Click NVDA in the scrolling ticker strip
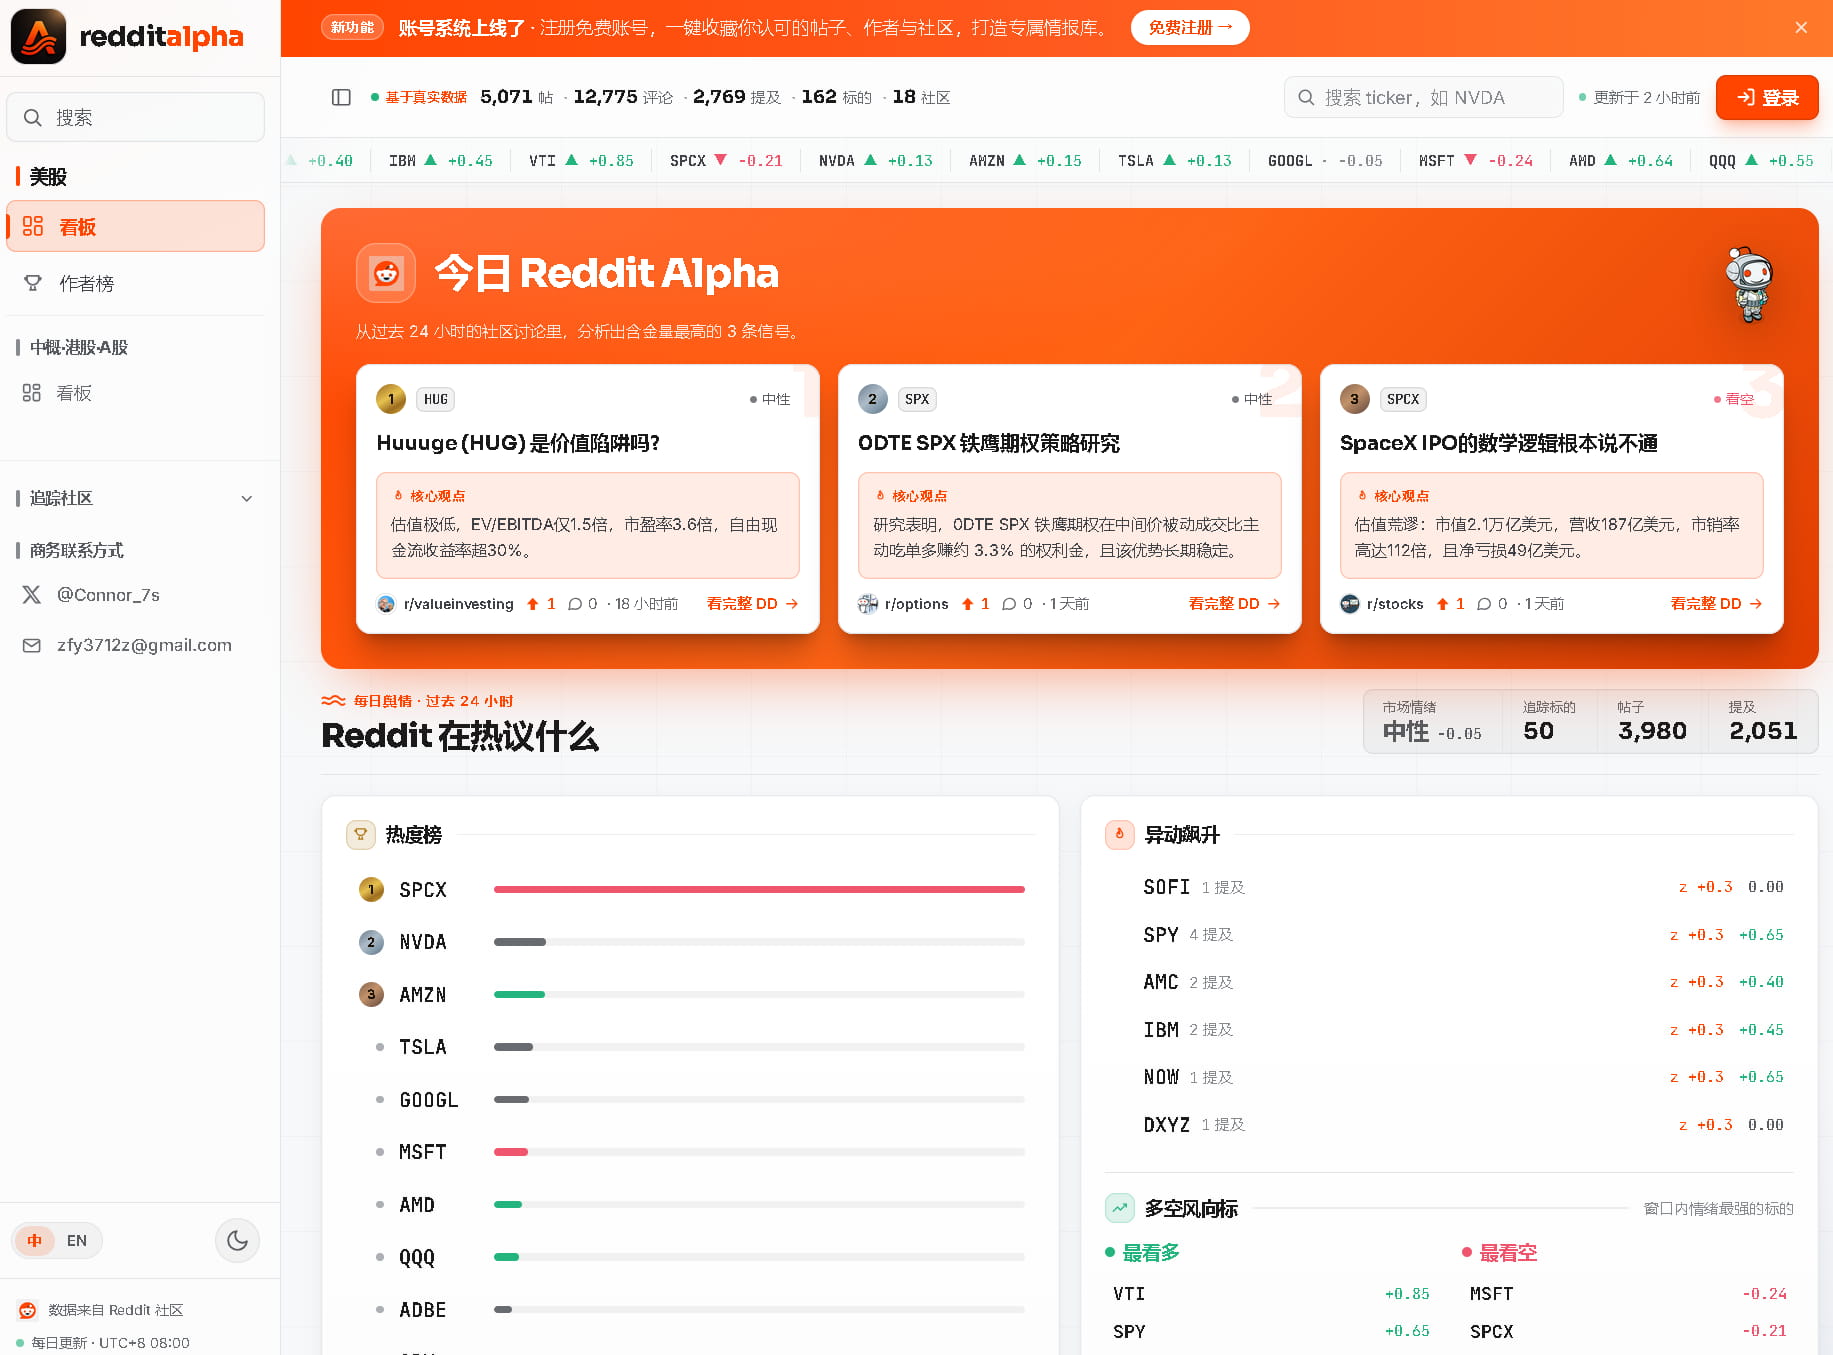This screenshot has width=1833, height=1355. [875, 160]
